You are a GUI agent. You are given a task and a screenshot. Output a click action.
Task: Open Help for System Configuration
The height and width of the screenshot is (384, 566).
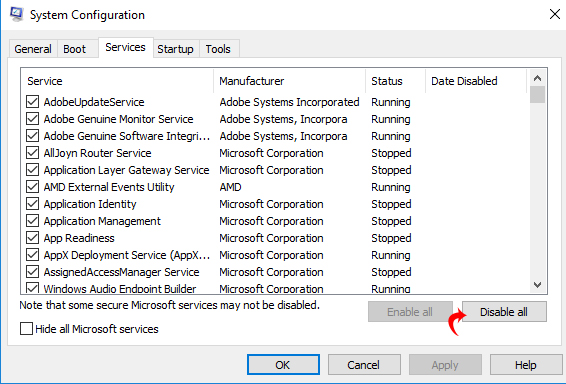click(x=526, y=365)
